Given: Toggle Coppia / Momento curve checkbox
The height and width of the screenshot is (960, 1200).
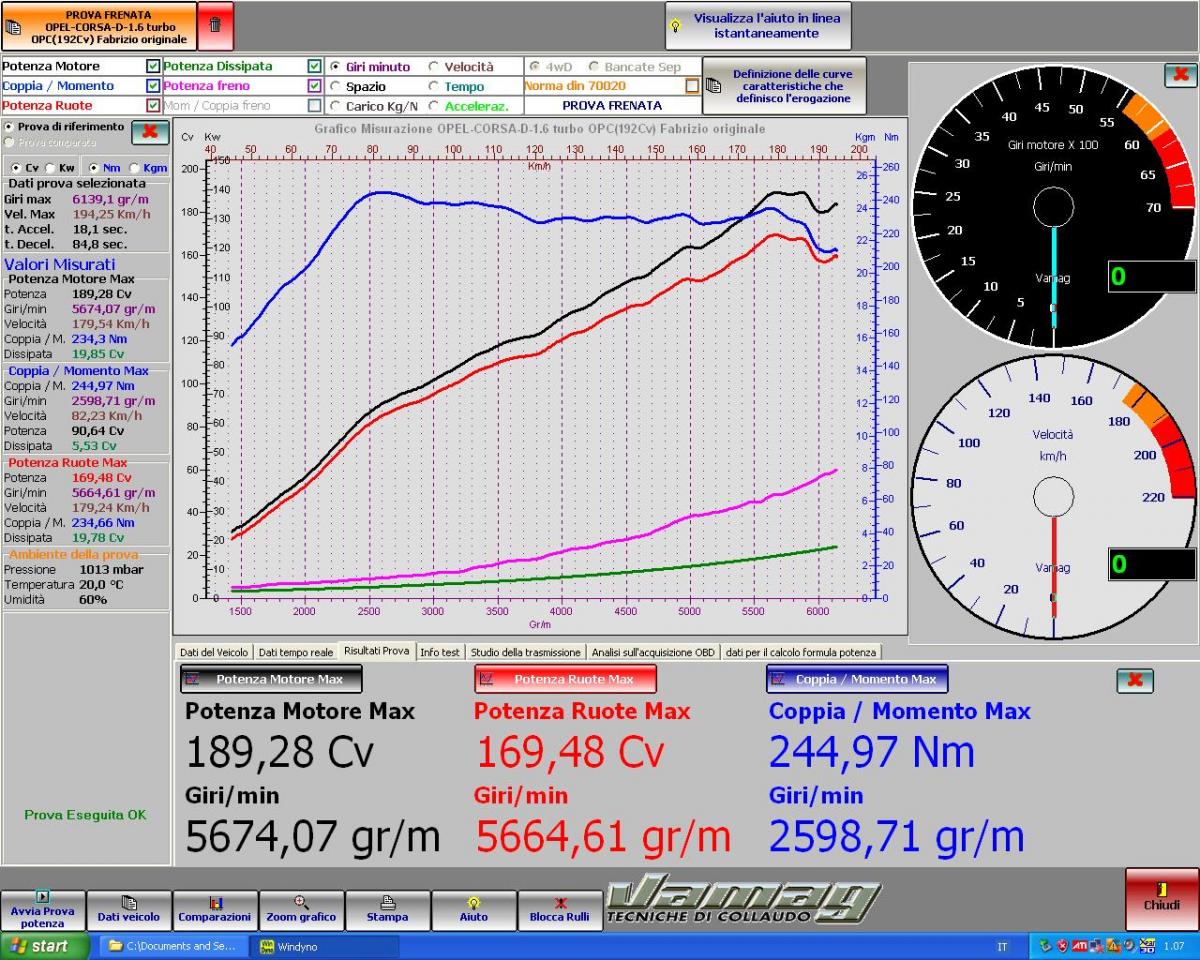Looking at the screenshot, I should click(x=153, y=86).
